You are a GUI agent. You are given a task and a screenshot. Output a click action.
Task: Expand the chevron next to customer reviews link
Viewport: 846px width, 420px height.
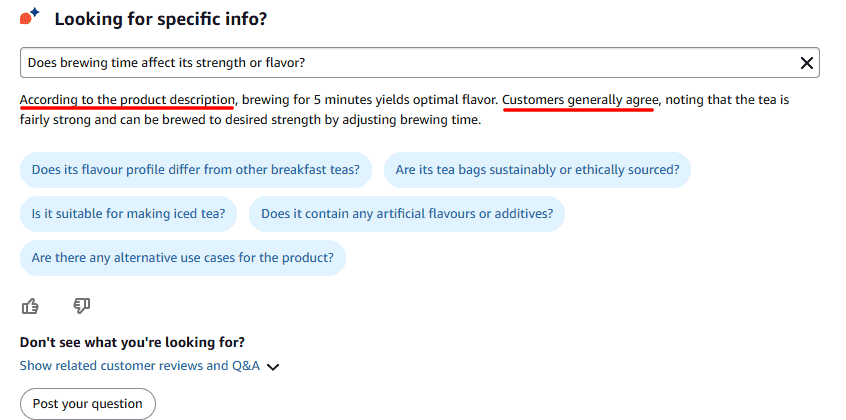(274, 367)
